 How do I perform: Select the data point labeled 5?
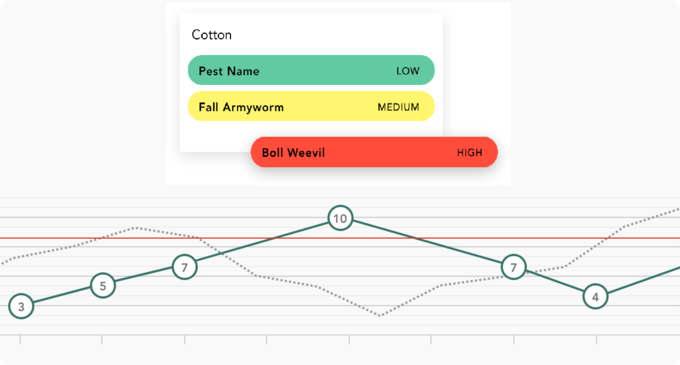tap(103, 286)
